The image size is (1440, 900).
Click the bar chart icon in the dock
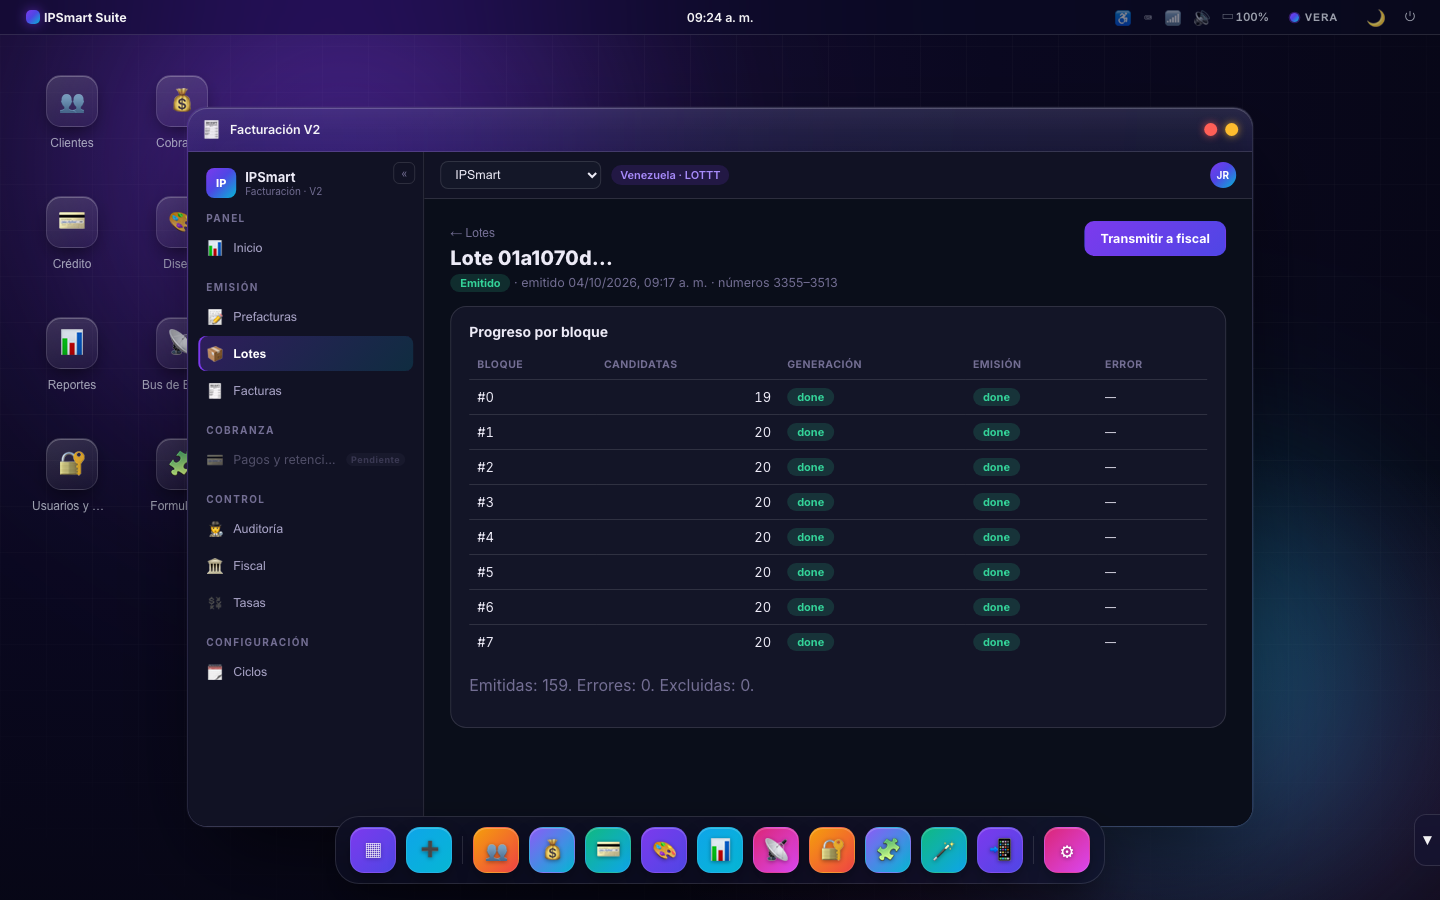click(720, 850)
